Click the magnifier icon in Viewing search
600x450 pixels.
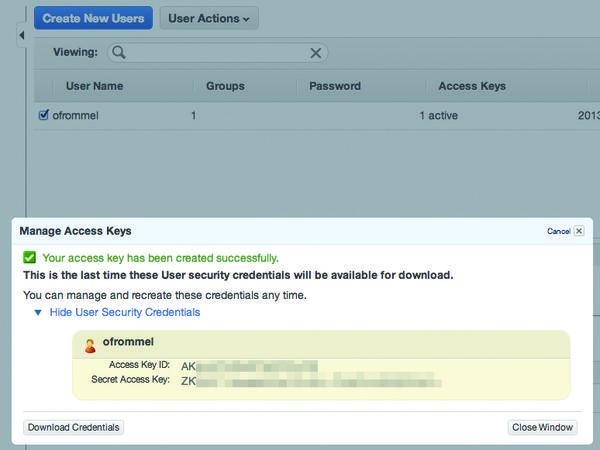119,52
